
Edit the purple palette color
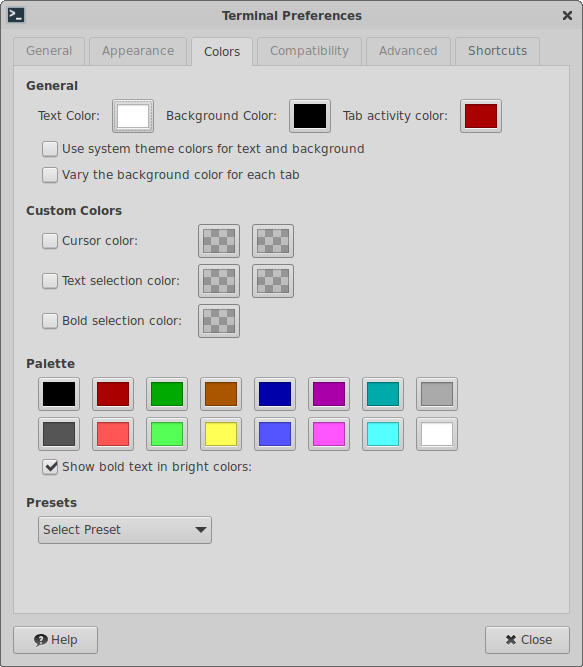tap(329, 394)
